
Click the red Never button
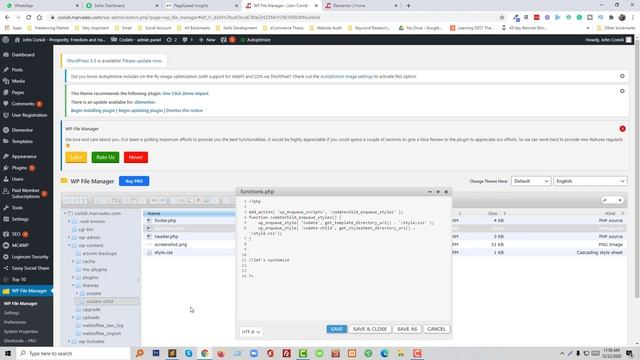136,157
